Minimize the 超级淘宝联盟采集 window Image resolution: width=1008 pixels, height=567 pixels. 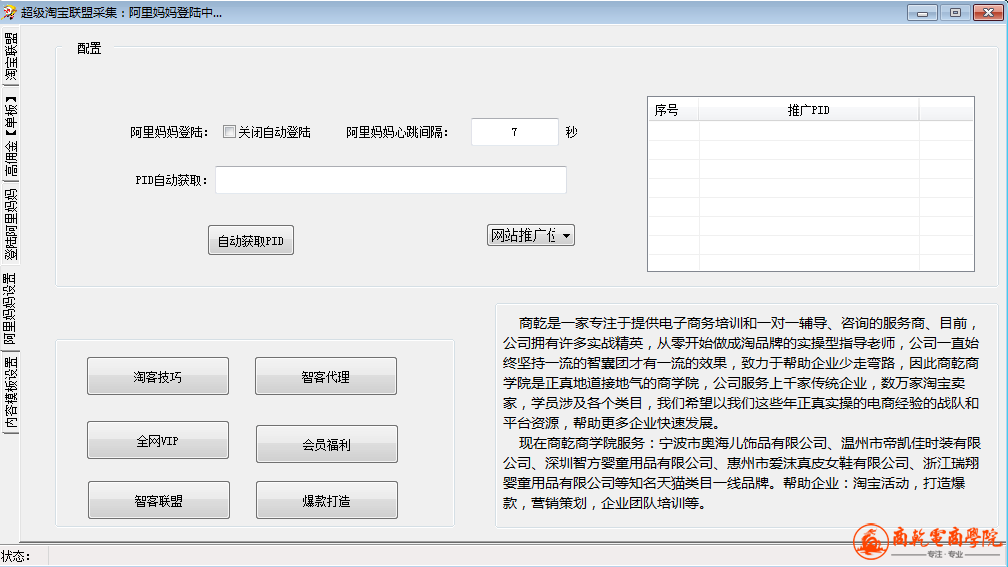click(922, 12)
